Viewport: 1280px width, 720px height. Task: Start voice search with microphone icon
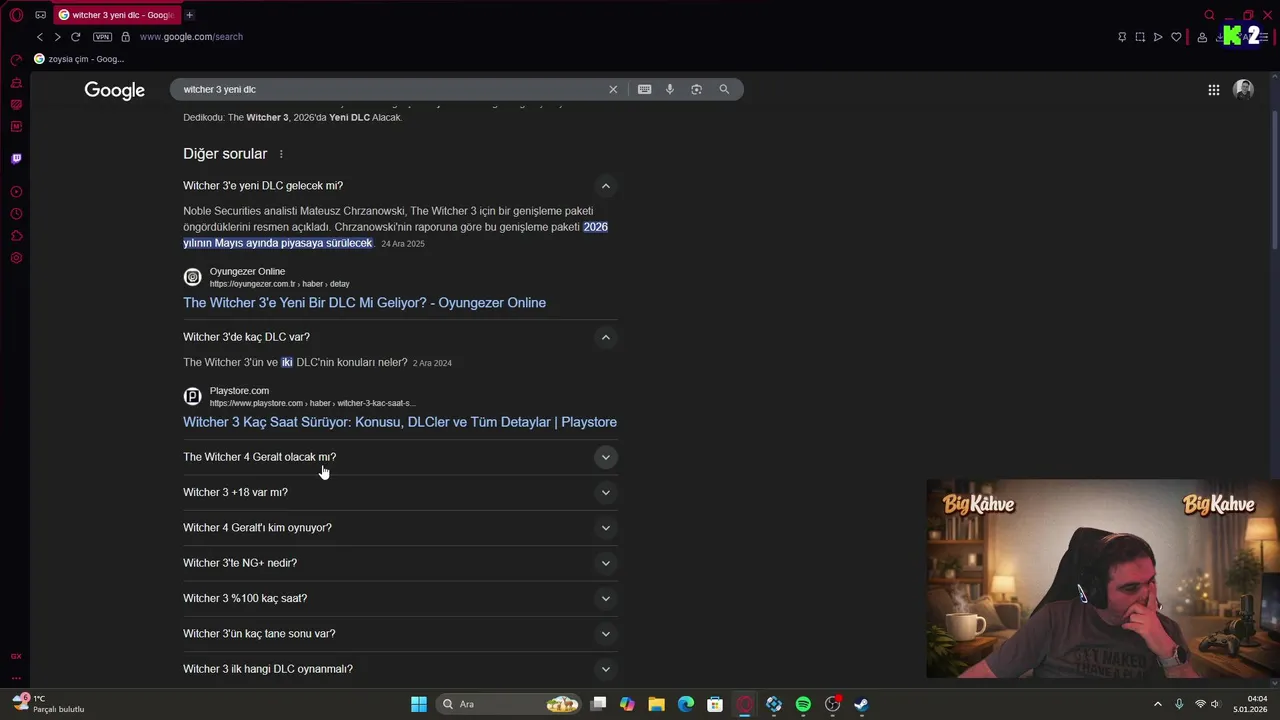670,89
